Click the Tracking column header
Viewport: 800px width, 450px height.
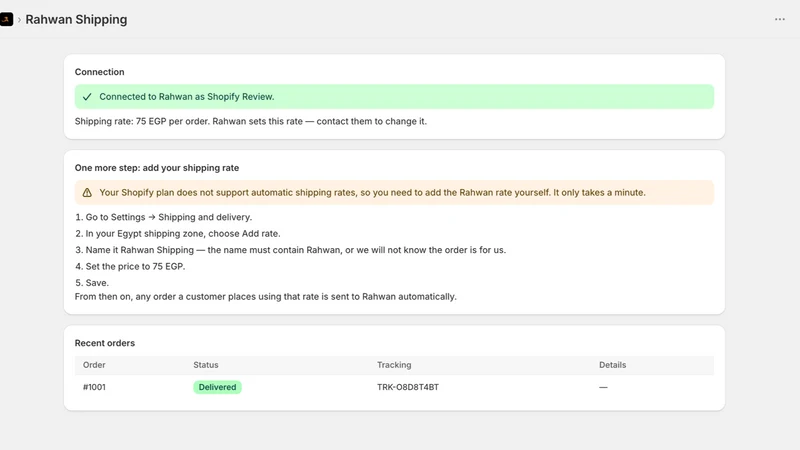(394, 365)
